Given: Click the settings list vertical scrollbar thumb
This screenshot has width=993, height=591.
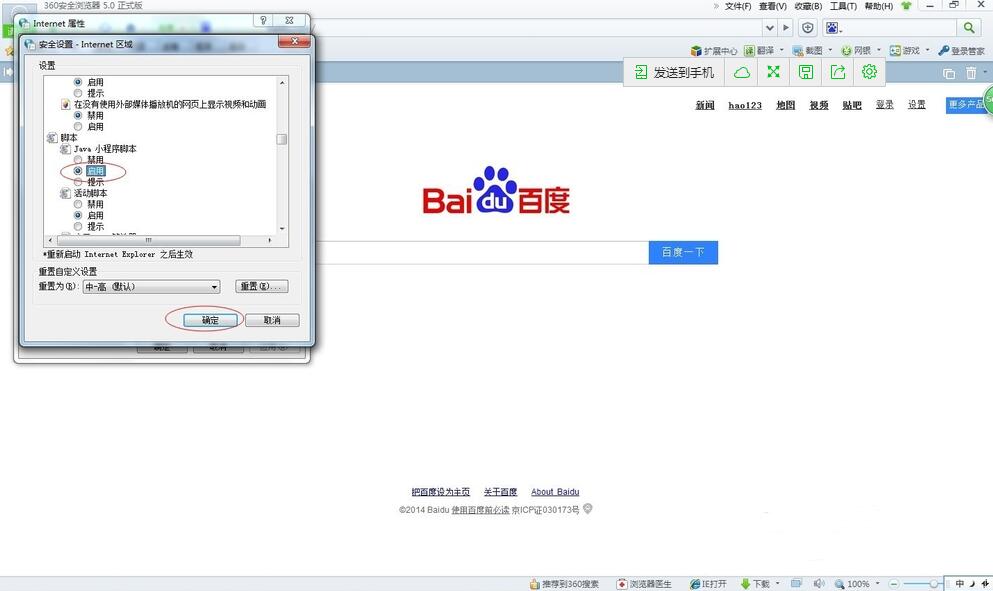Looking at the screenshot, I should click(282, 139).
